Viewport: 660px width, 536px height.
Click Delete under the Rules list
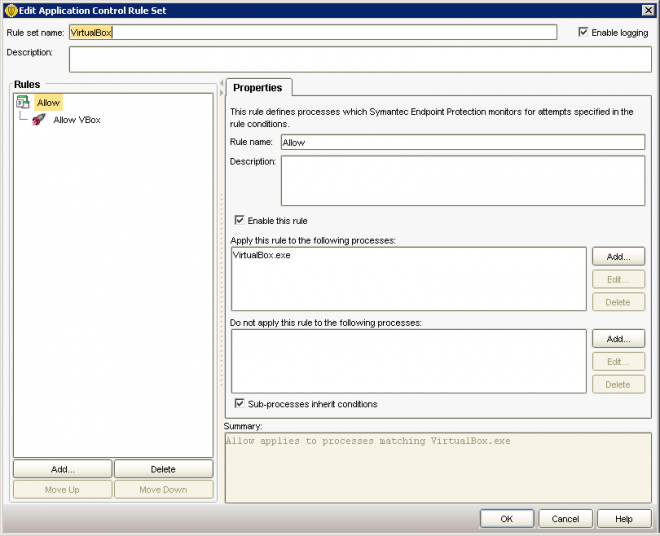point(163,469)
